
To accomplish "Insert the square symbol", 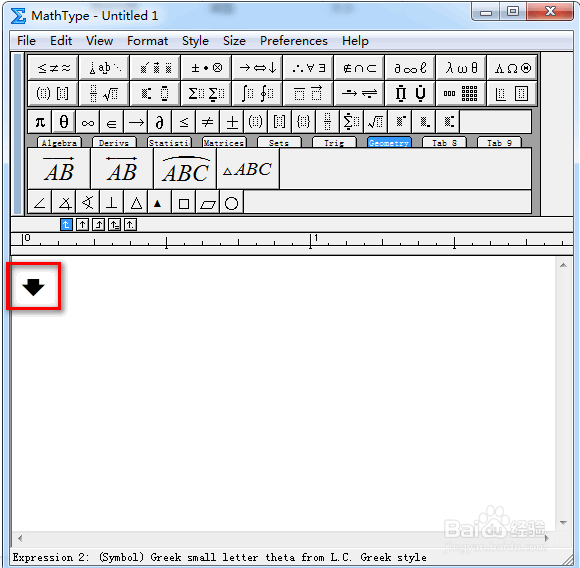I will pos(183,202).
